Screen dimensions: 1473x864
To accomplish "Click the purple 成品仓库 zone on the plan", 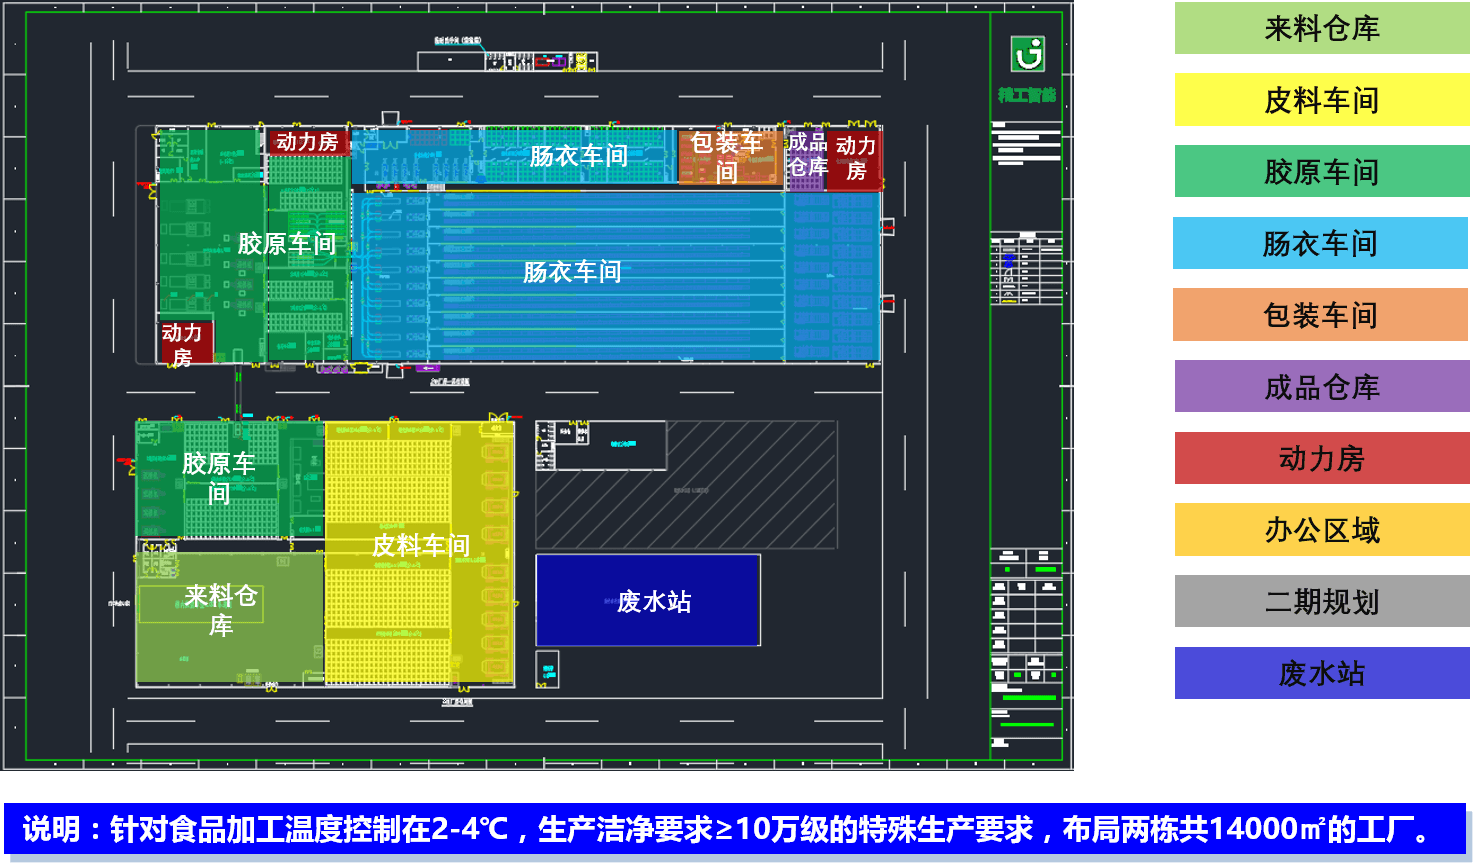I will pyautogui.click(x=806, y=159).
